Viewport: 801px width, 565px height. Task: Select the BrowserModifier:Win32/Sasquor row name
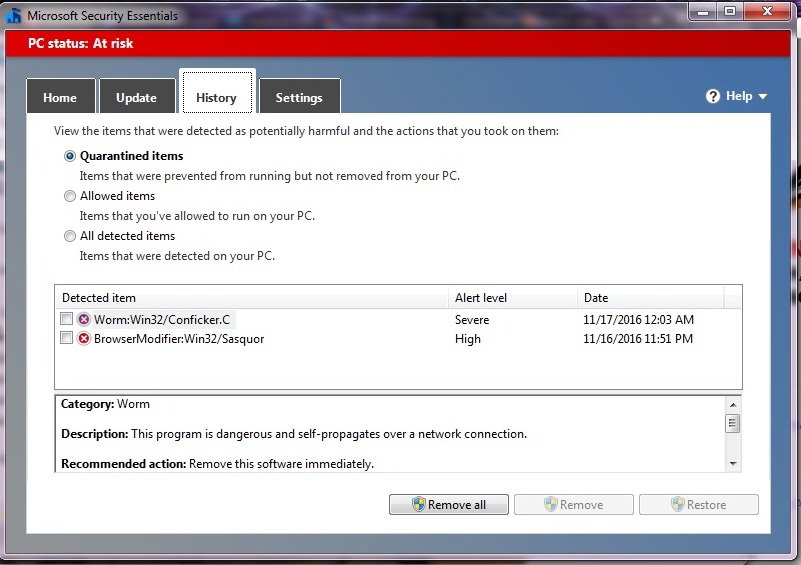click(179, 339)
